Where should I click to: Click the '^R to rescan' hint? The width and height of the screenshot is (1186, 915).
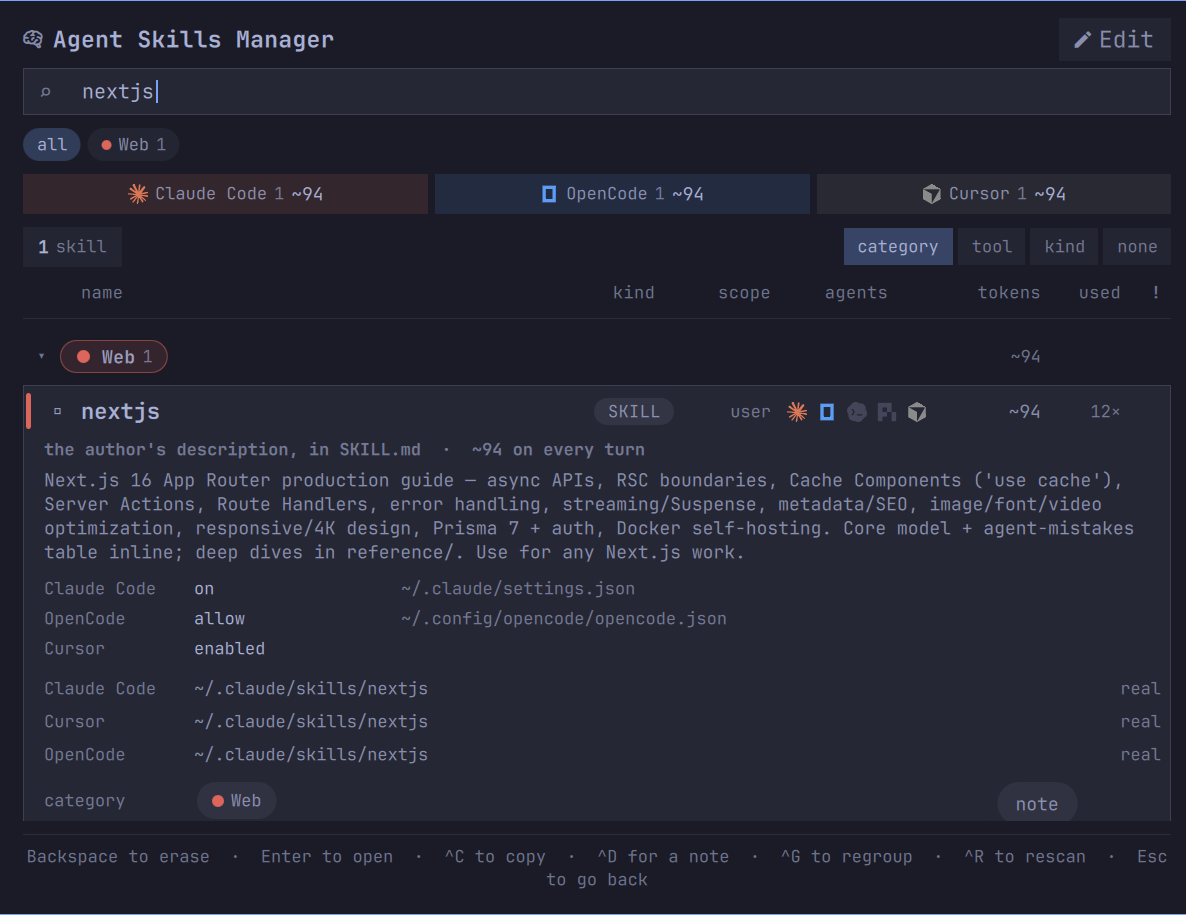click(1025, 857)
